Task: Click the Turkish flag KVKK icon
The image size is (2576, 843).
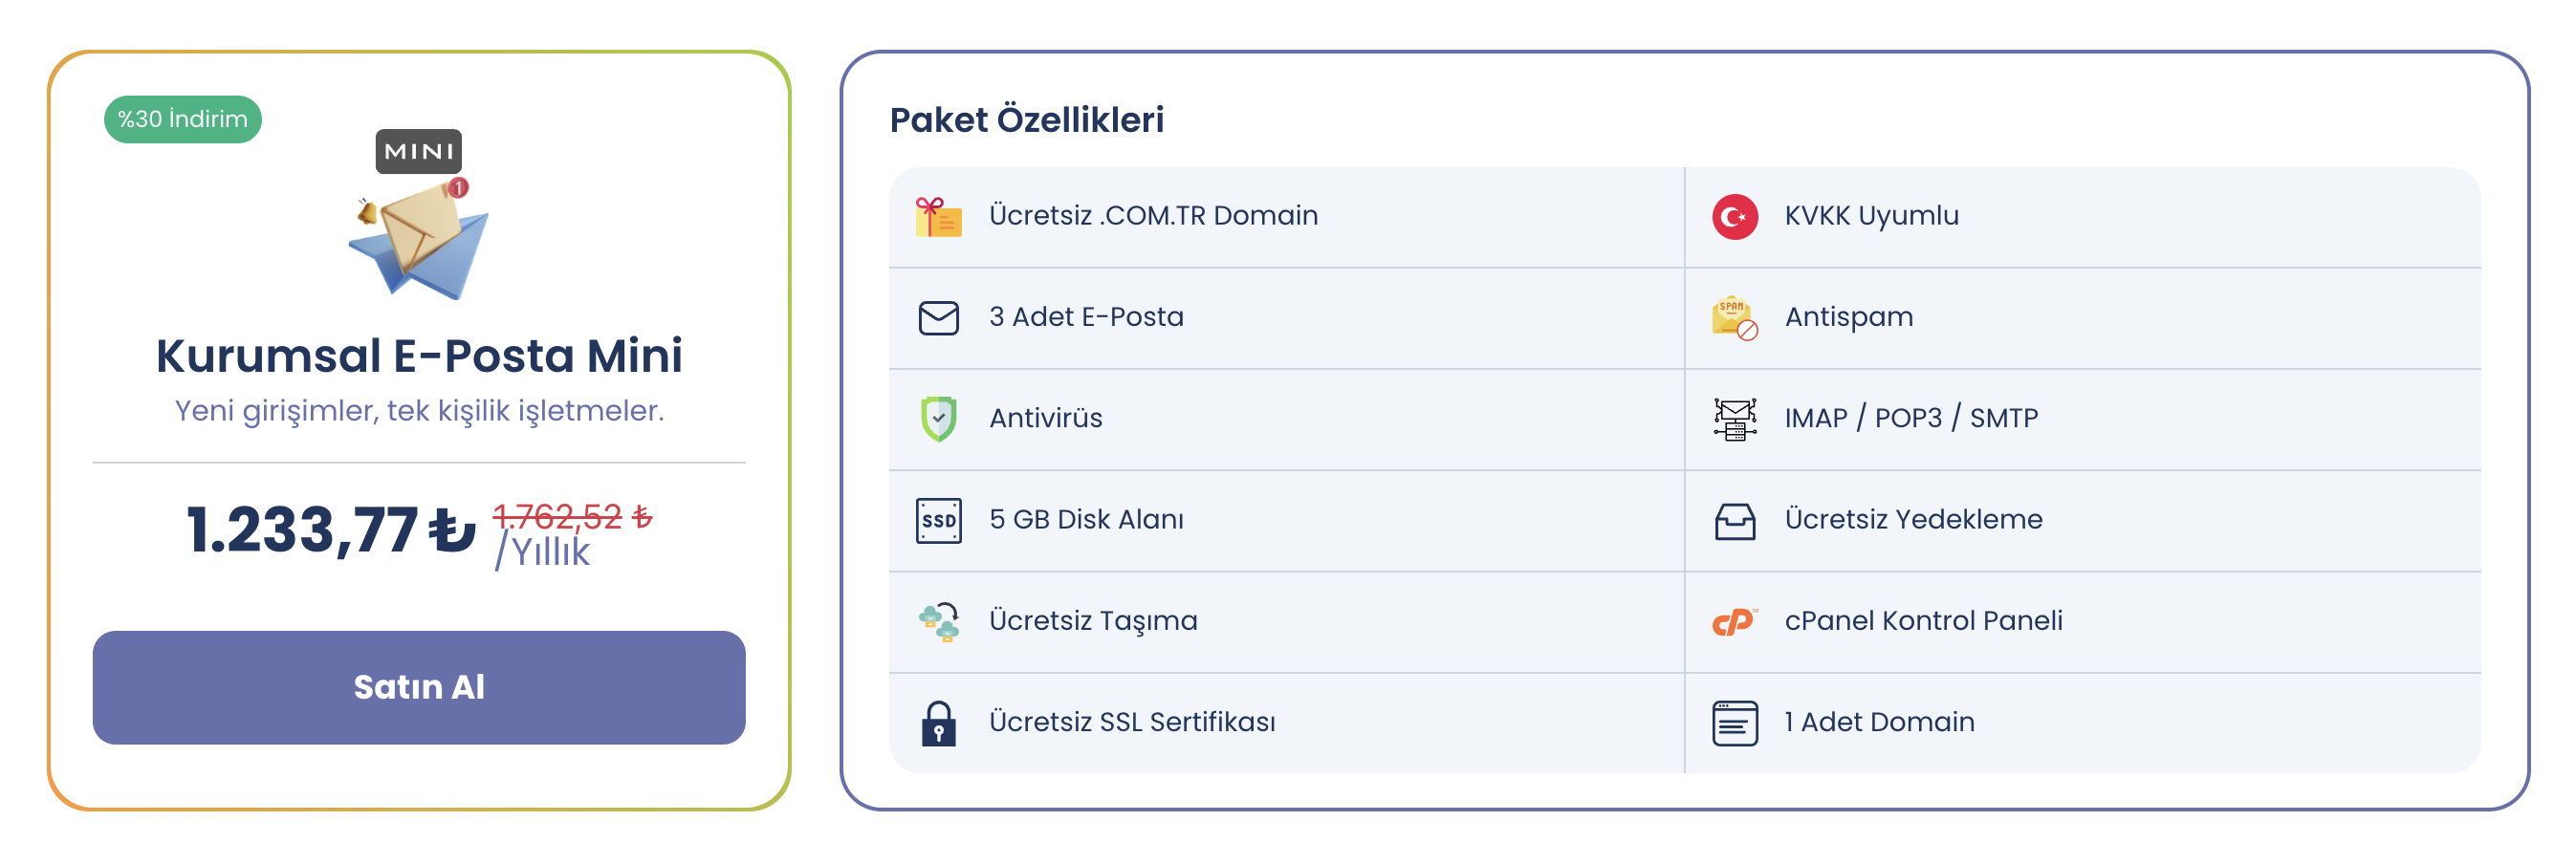Action: 1734,216
